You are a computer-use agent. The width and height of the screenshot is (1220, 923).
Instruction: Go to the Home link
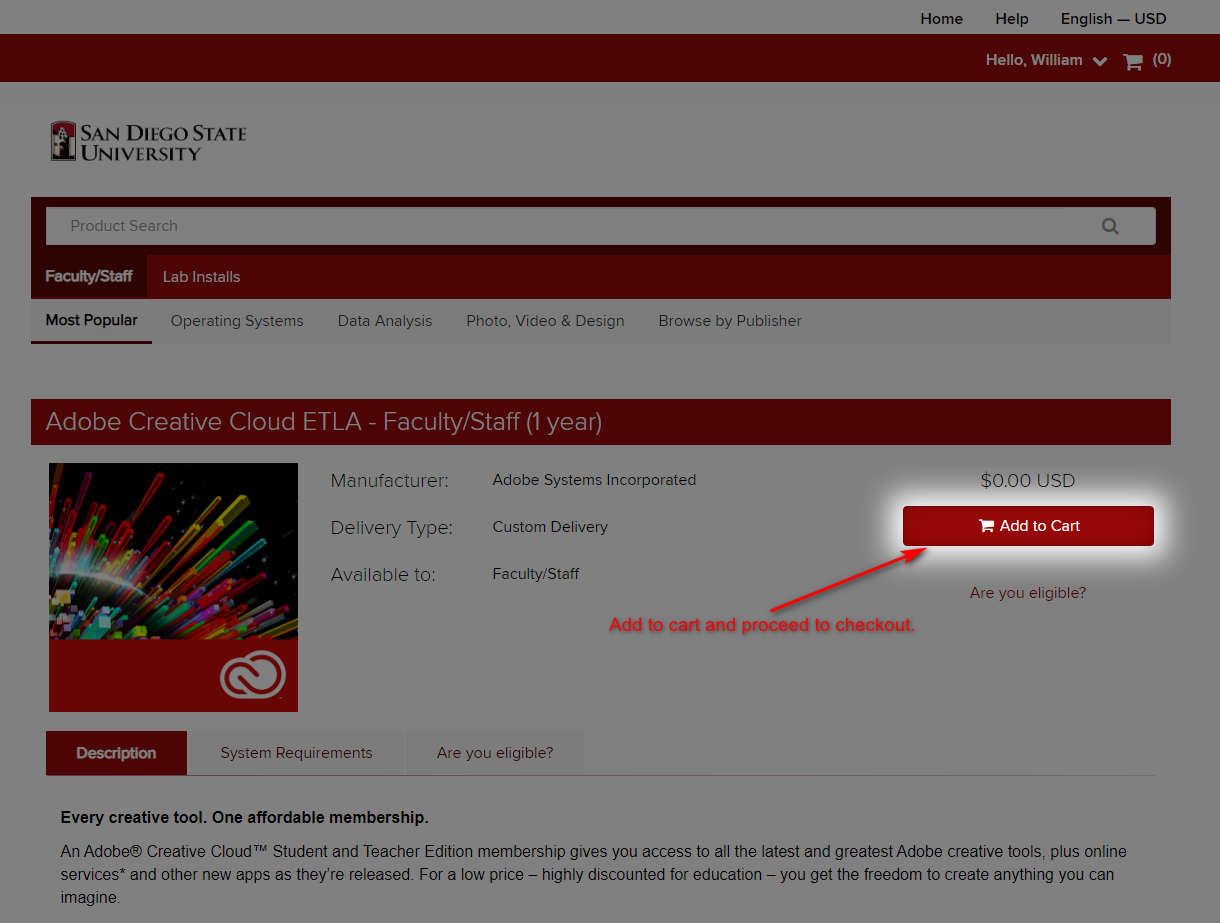coord(941,19)
